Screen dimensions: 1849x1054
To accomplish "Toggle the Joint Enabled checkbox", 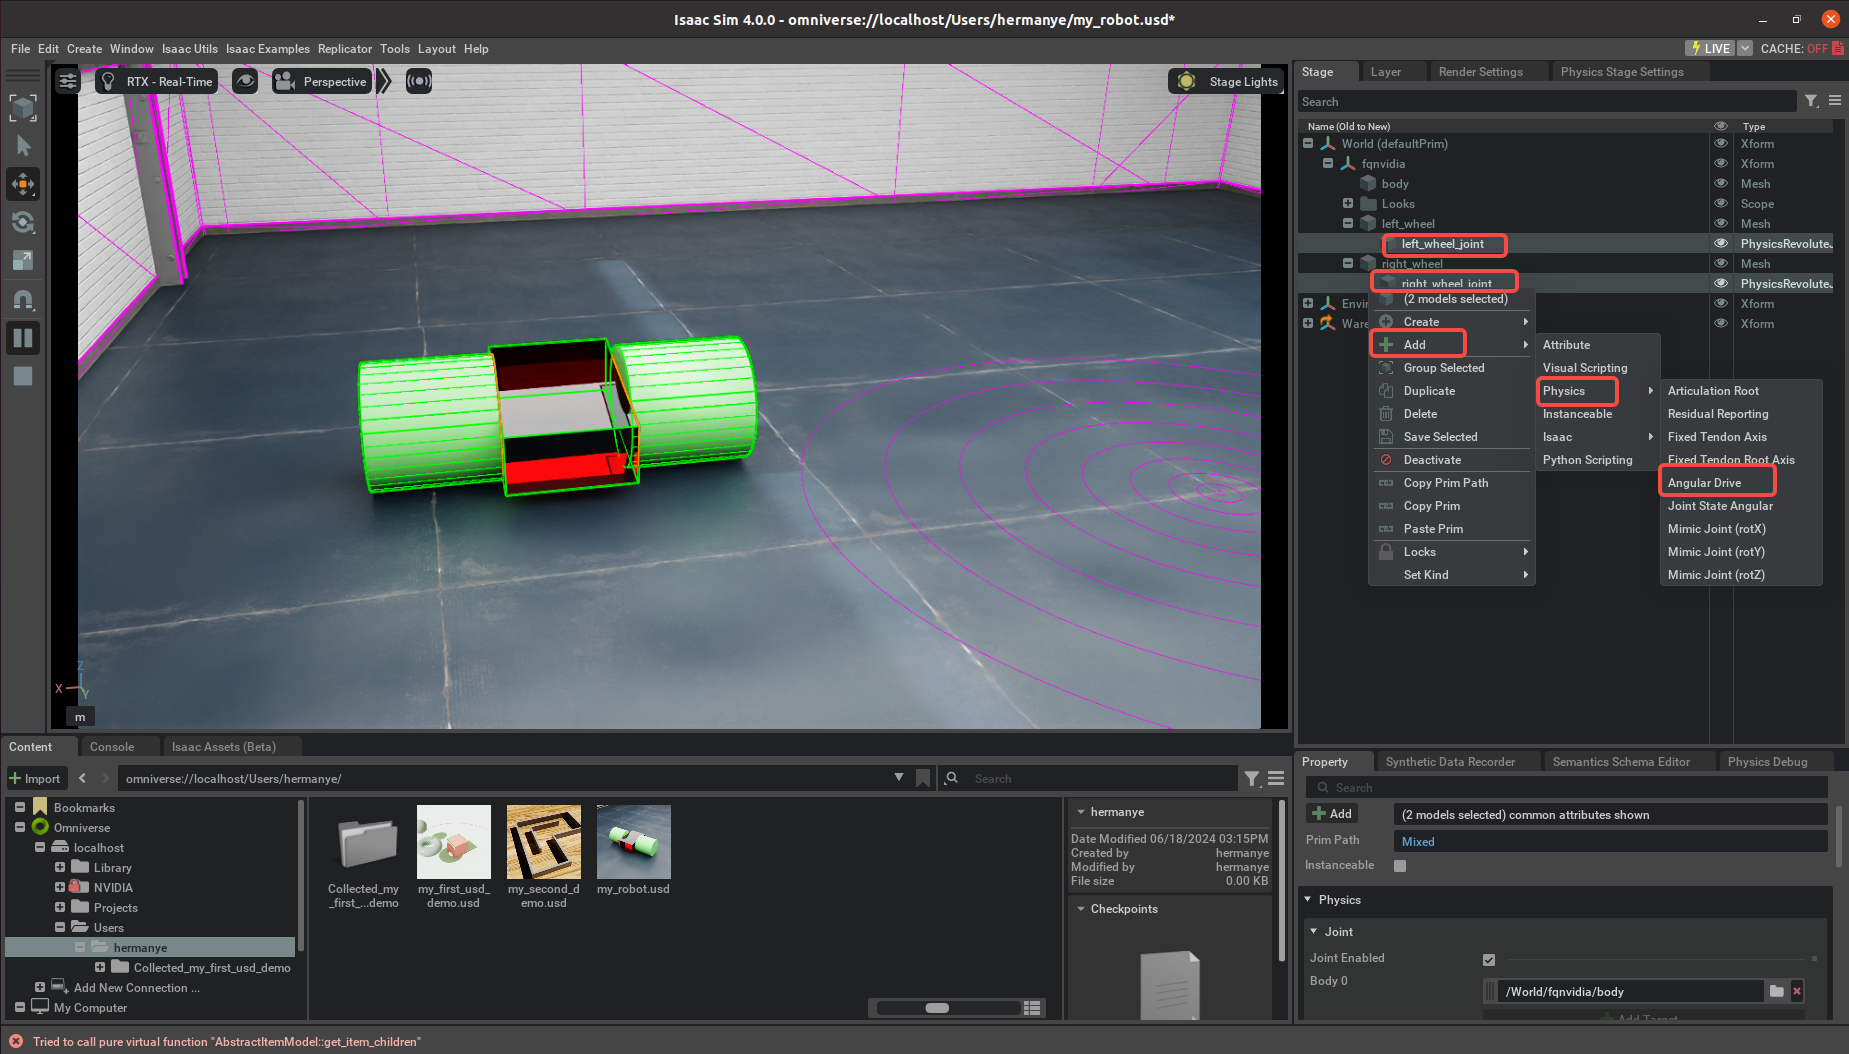I will [x=1489, y=960].
